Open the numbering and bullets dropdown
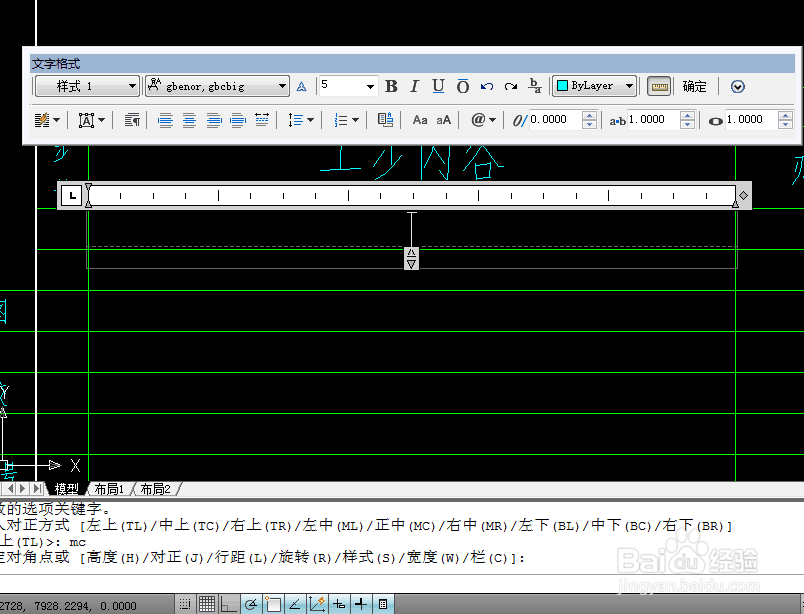Image resolution: width=804 pixels, height=614 pixels. click(346, 121)
